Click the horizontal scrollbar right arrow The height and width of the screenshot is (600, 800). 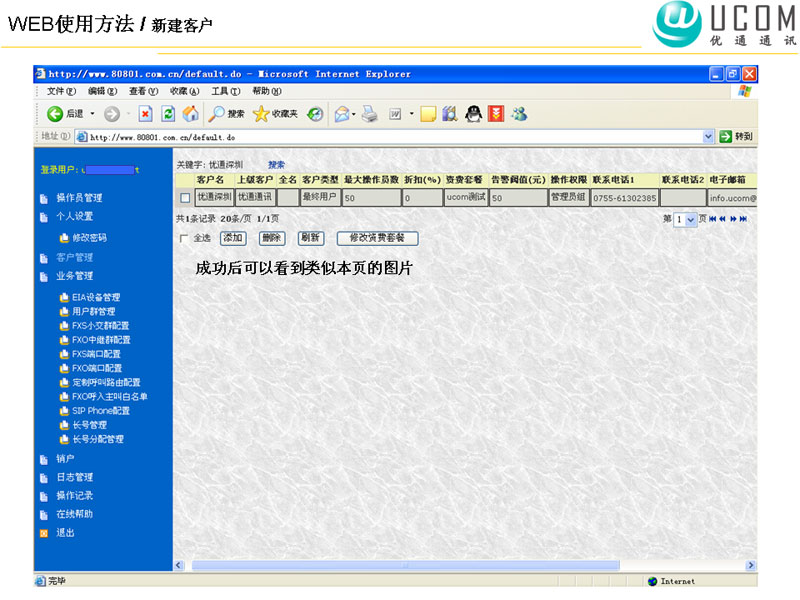pos(751,565)
